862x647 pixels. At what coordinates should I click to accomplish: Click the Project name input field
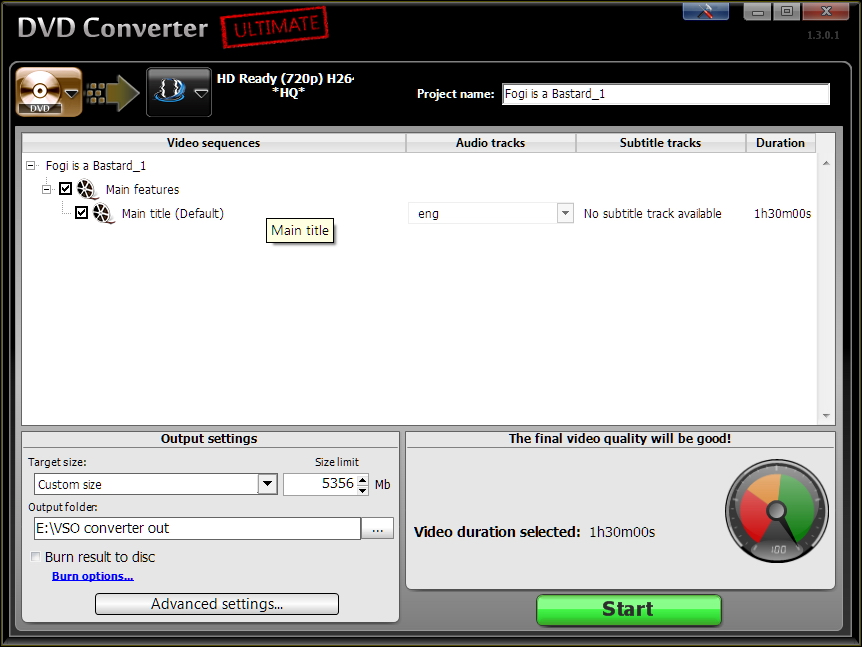(666, 94)
